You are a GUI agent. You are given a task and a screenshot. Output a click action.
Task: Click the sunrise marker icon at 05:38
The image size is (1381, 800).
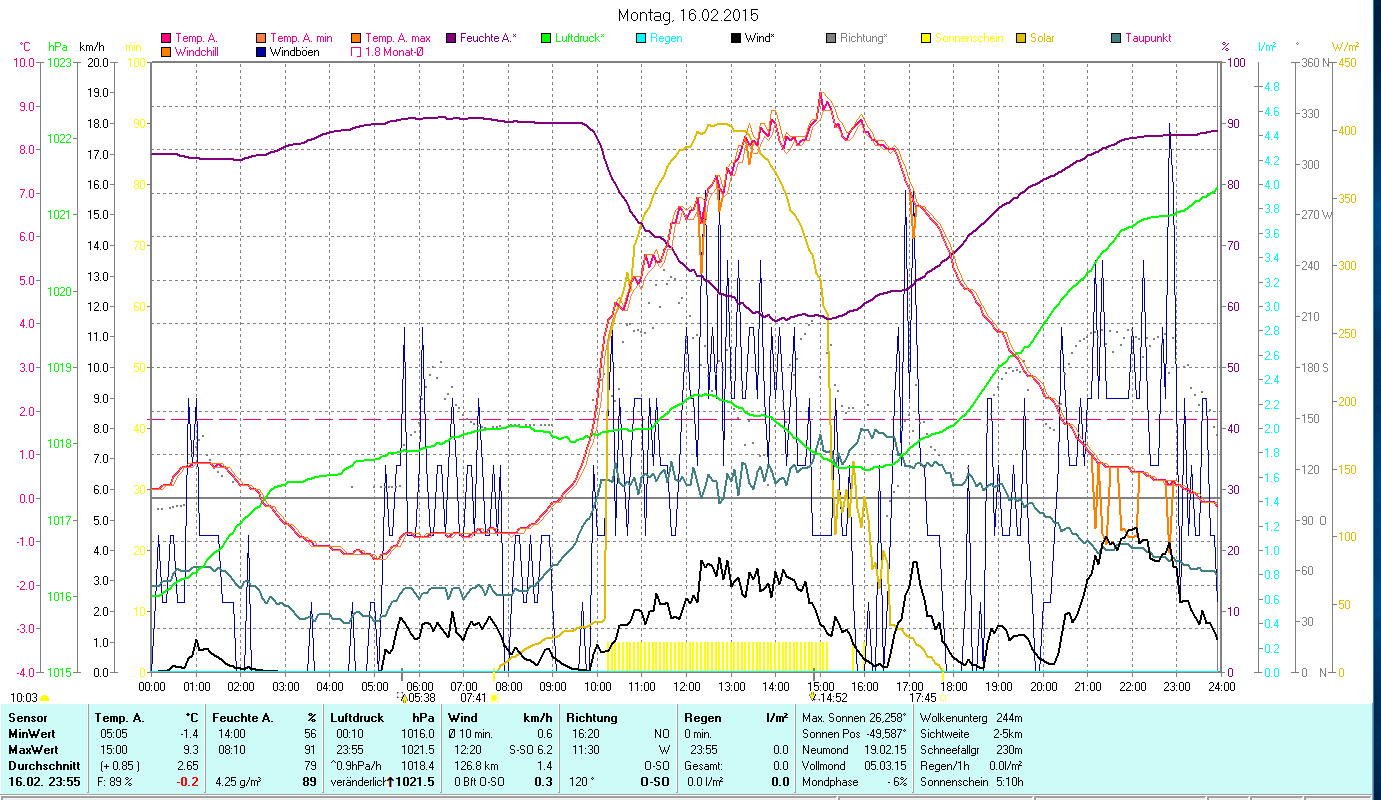tap(403, 698)
